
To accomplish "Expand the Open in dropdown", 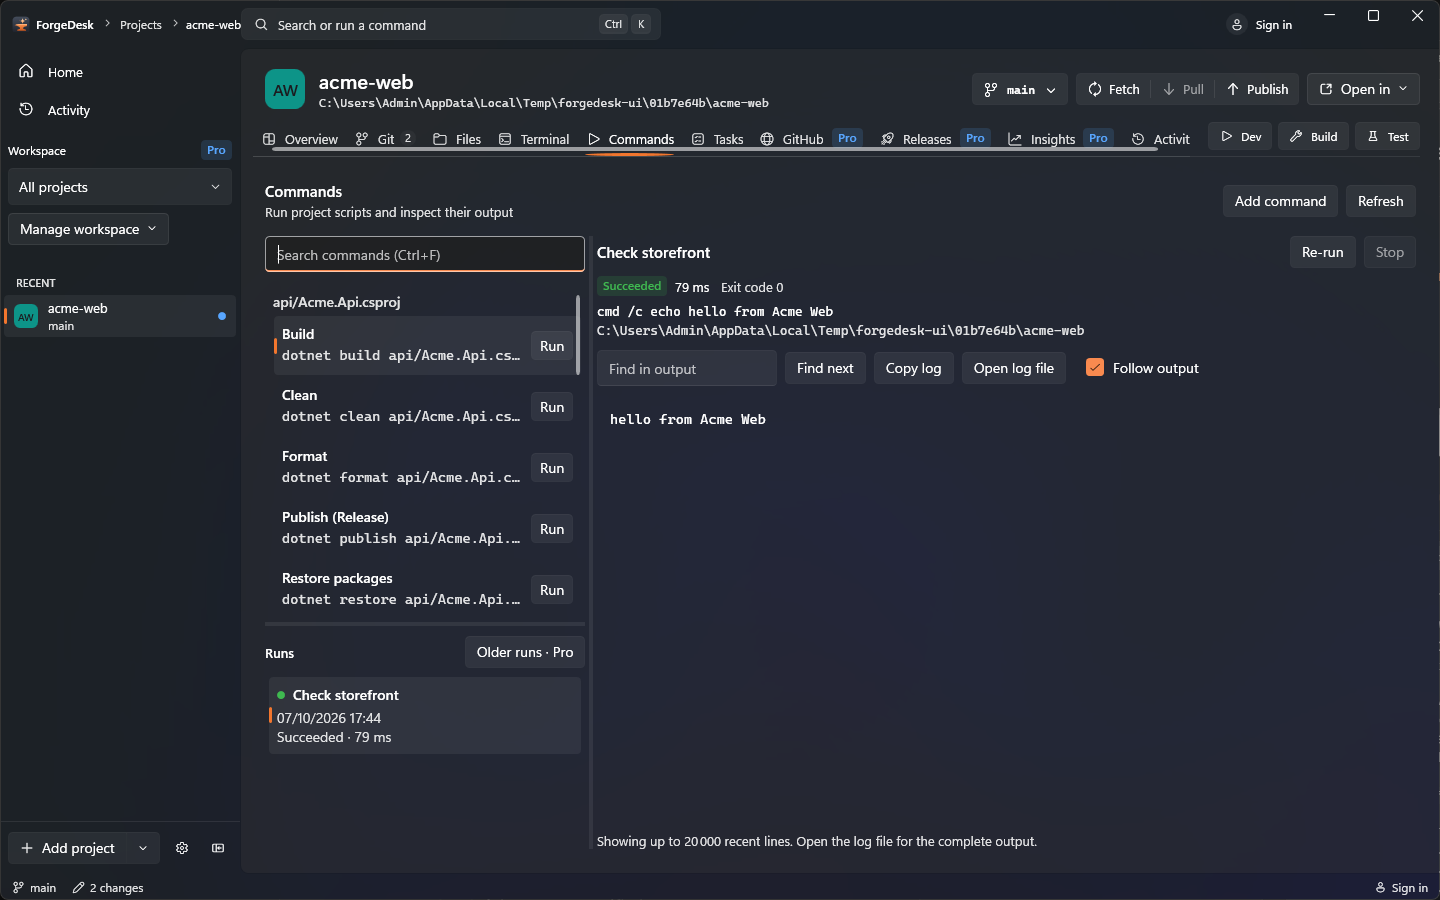I will 1363,89.
